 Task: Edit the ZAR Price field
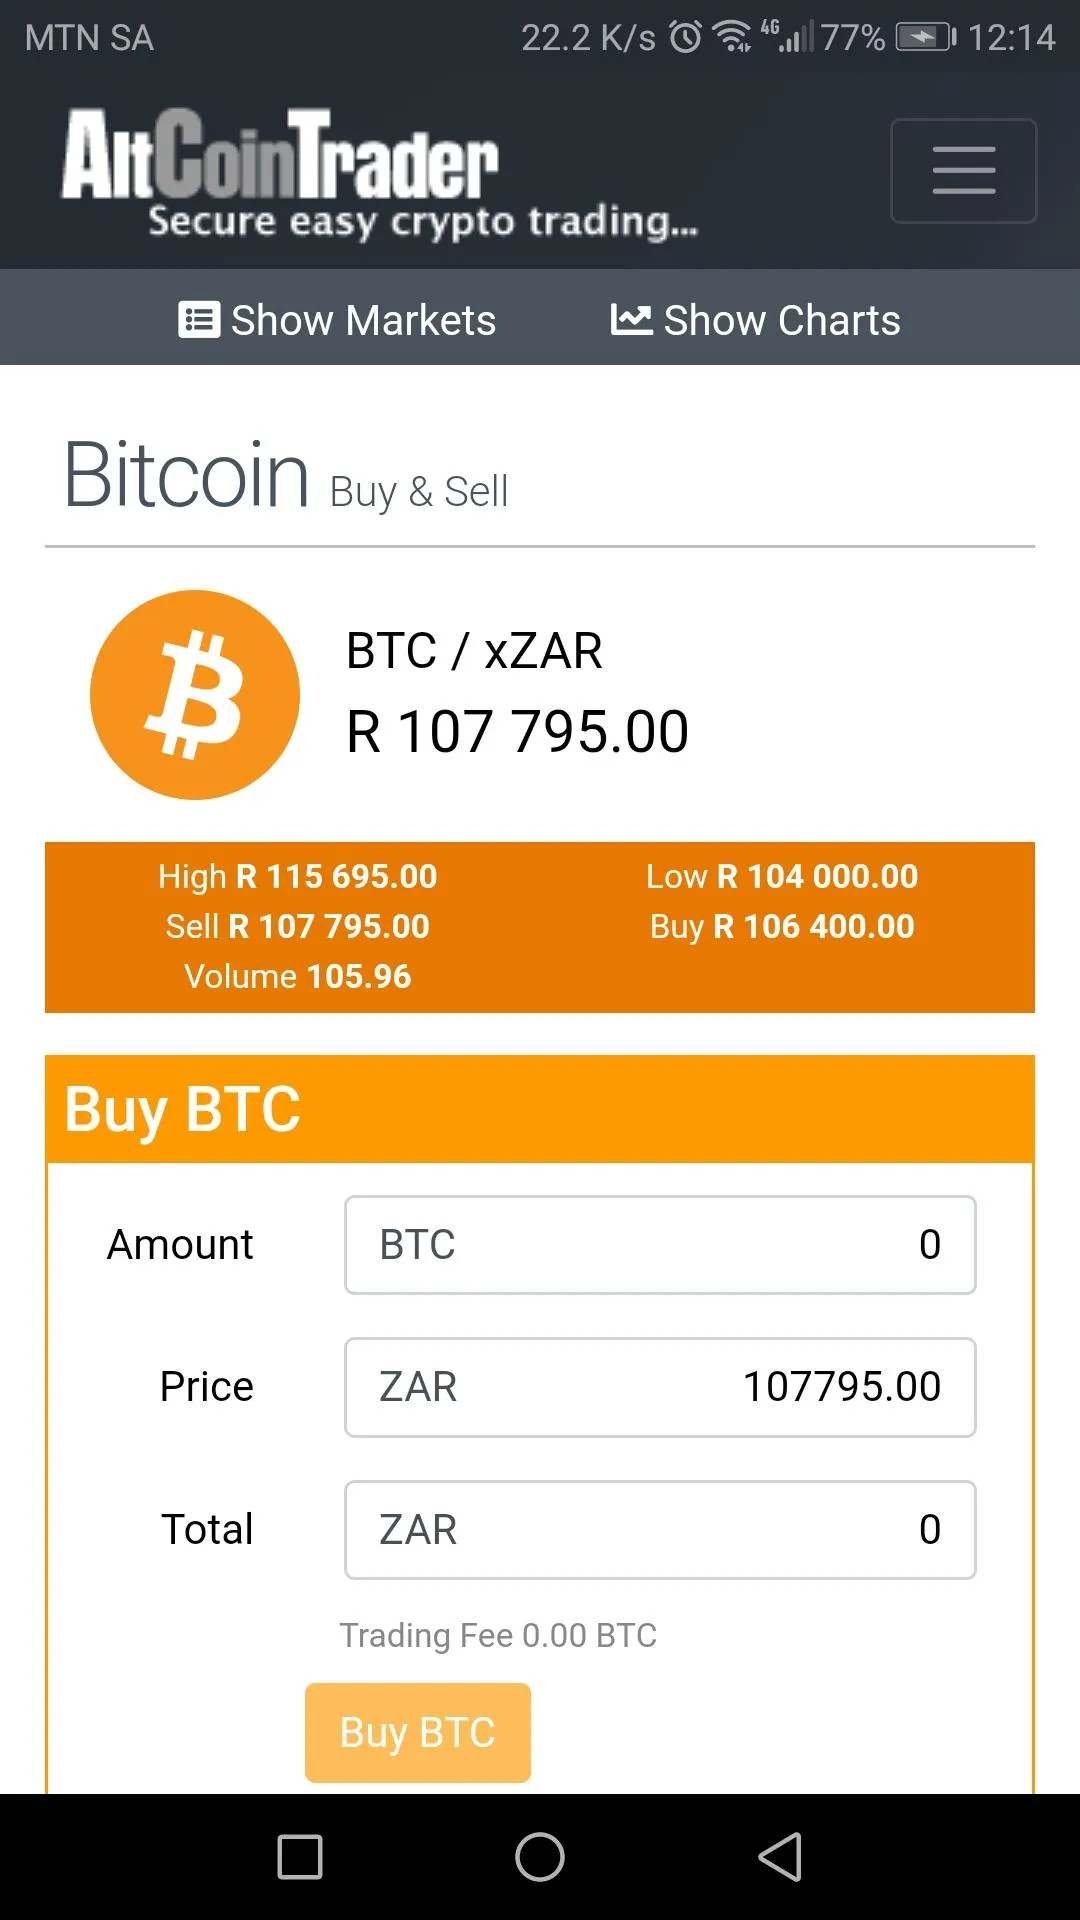click(x=660, y=1387)
